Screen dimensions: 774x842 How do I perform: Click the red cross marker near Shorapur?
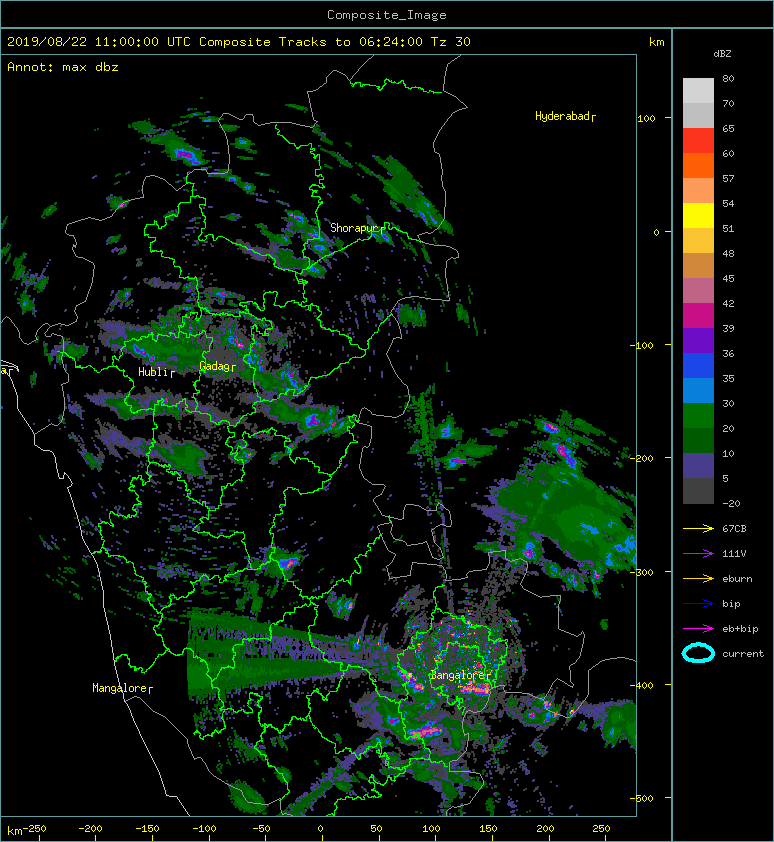(x=293, y=218)
